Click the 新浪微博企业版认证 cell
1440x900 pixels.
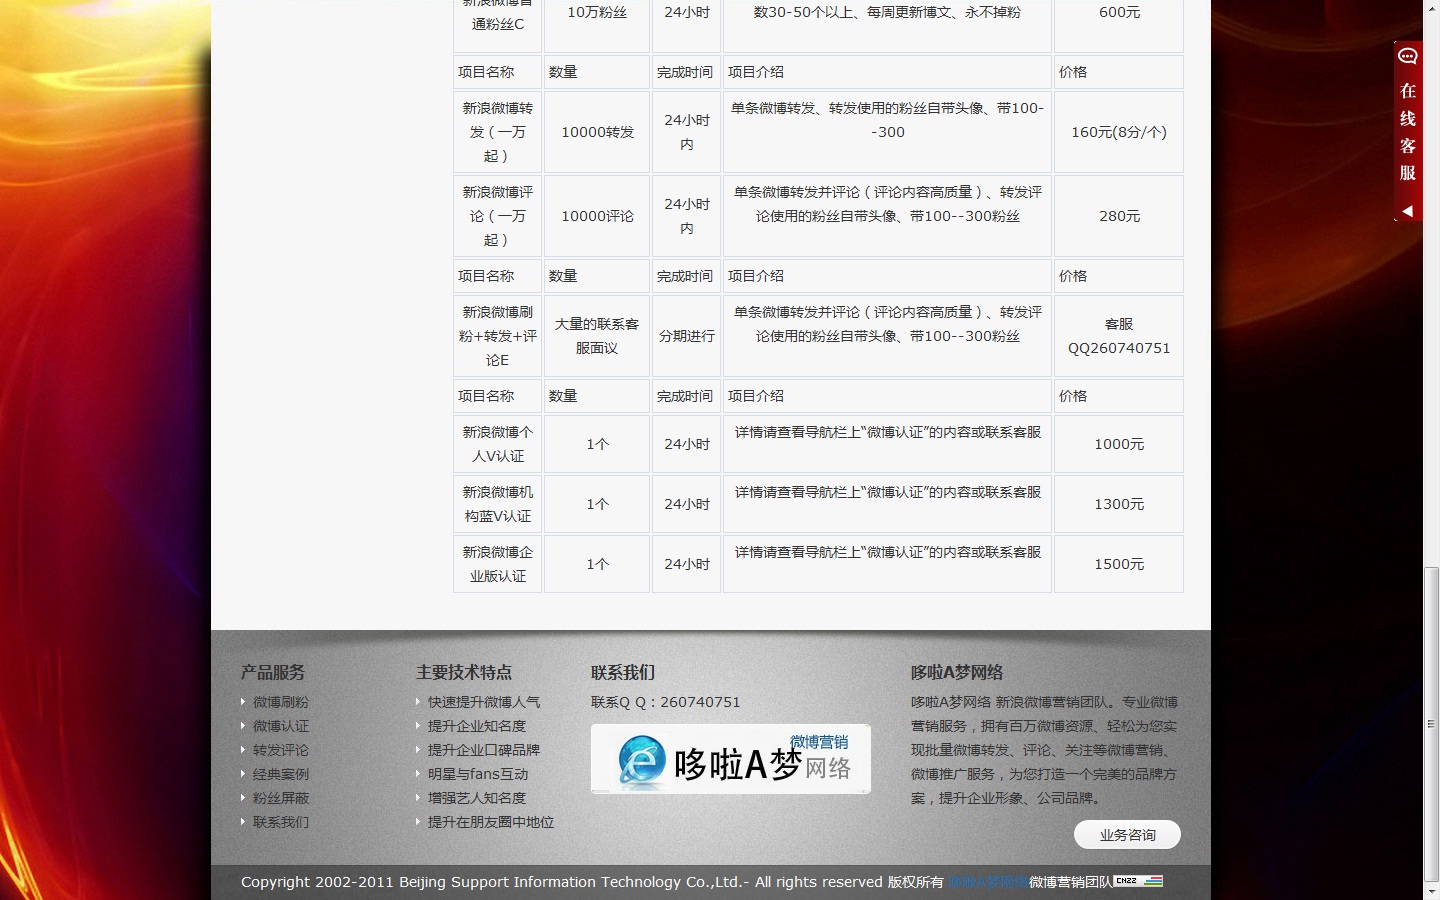(498, 564)
